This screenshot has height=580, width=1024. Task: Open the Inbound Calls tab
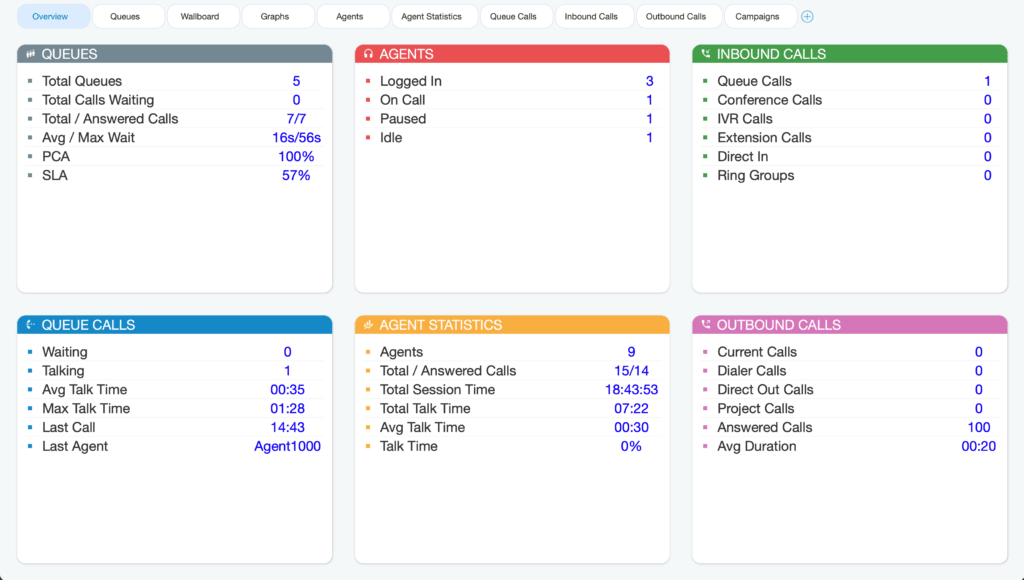coord(591,16)
